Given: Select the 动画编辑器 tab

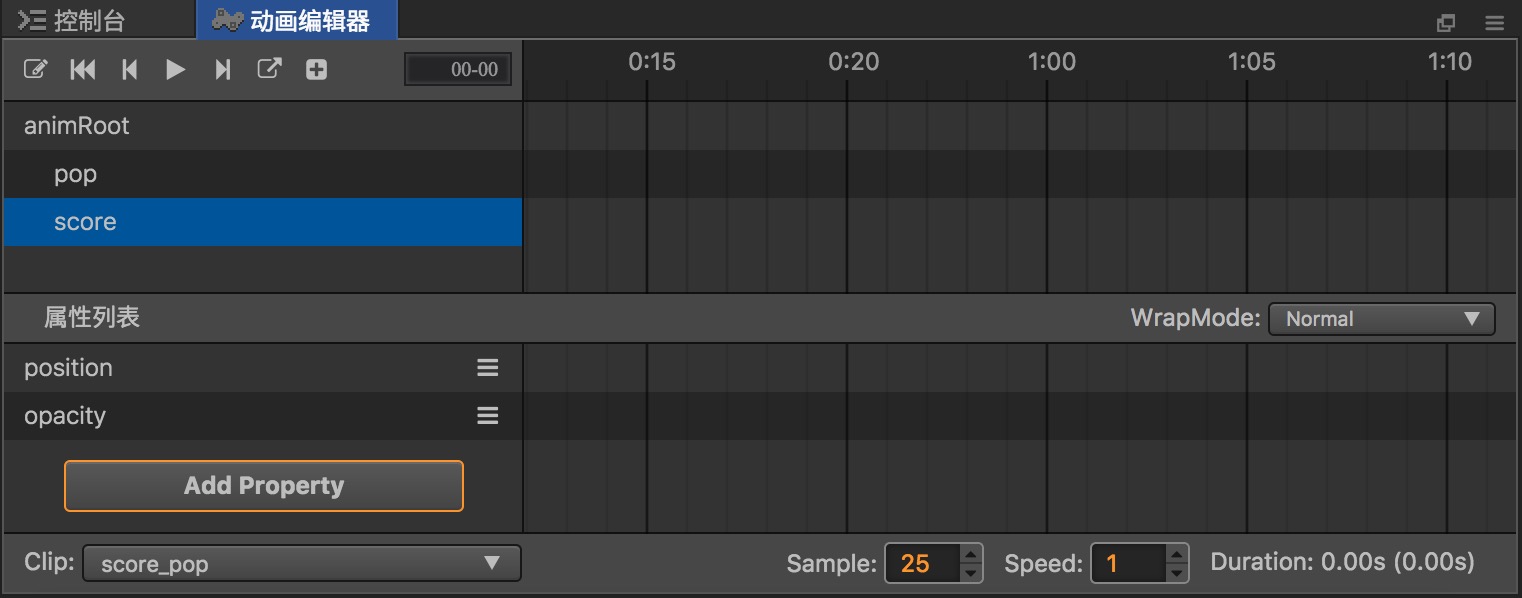Looking at the screenshot, I should click(297, 21).
